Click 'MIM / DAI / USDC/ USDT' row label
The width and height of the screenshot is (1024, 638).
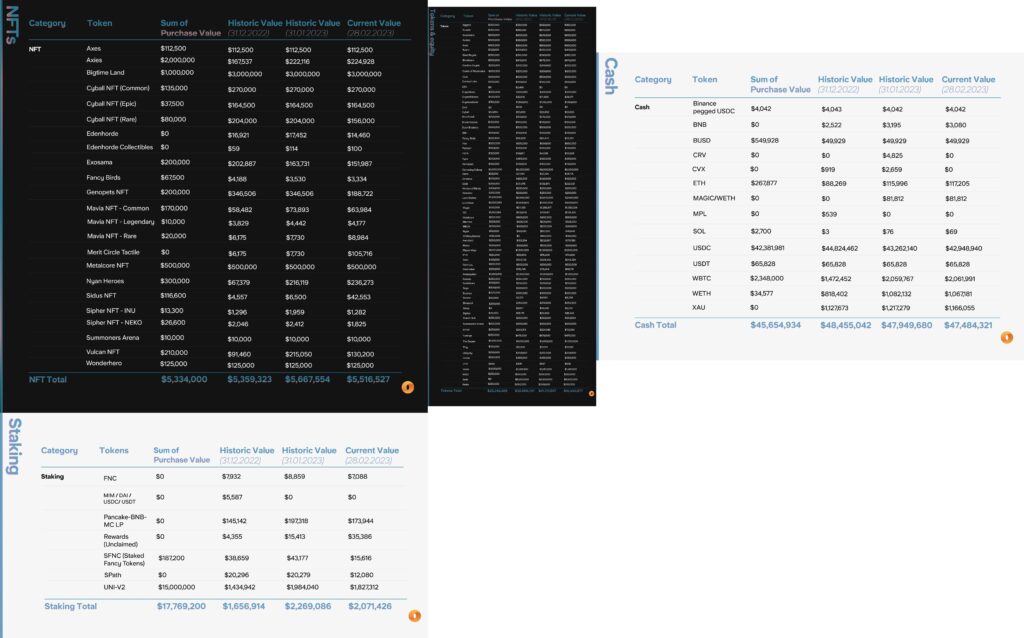point(120,498)
